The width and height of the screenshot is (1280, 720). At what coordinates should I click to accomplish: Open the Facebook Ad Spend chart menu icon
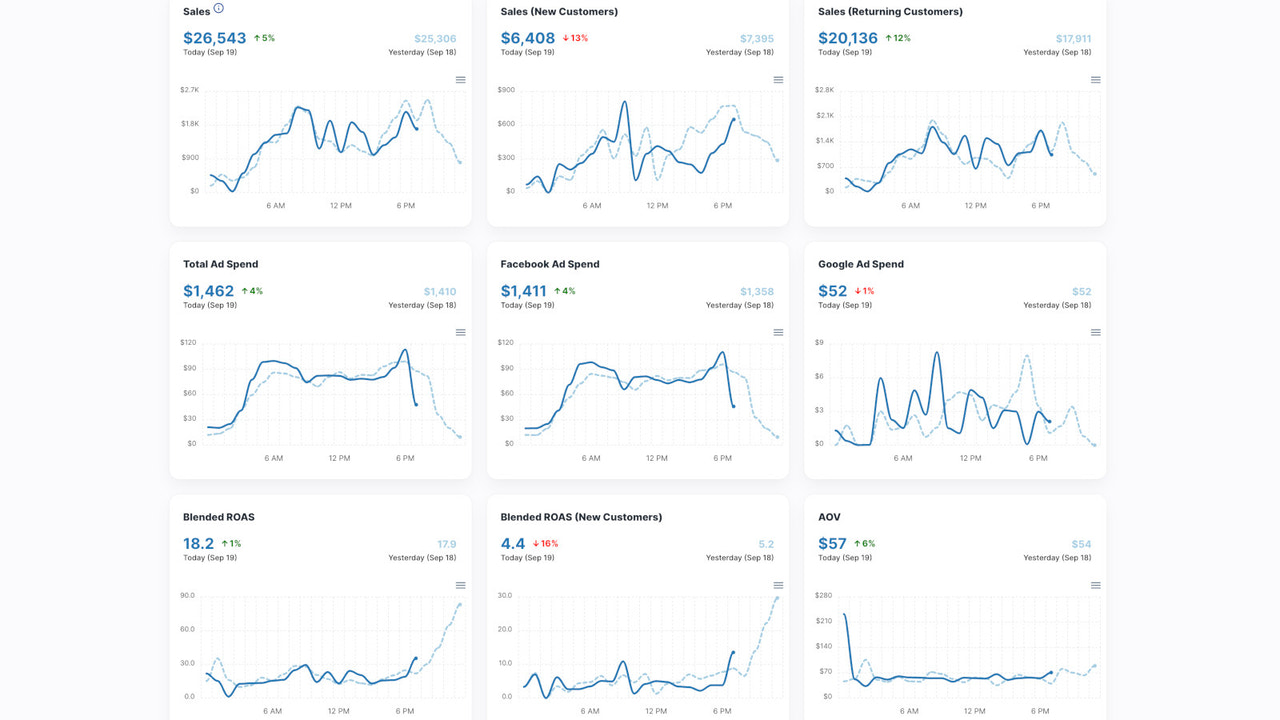pos(778,333)
